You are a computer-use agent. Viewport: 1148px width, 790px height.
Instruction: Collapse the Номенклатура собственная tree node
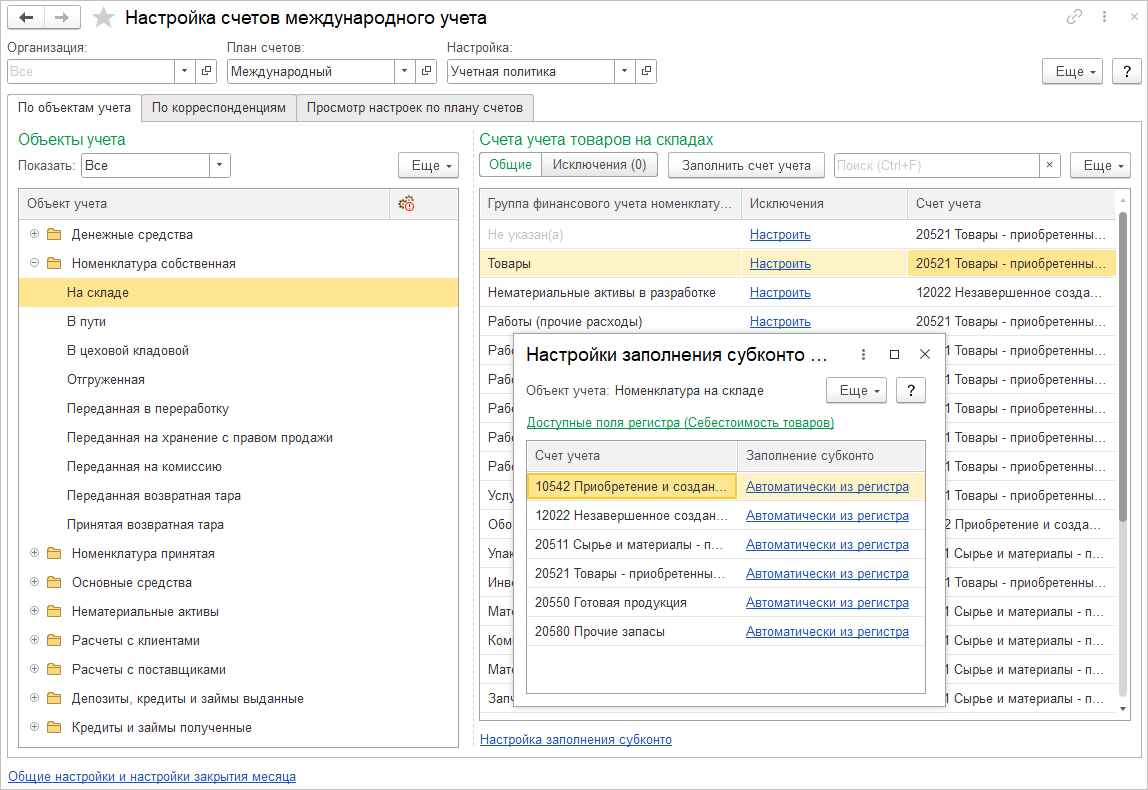35,264
